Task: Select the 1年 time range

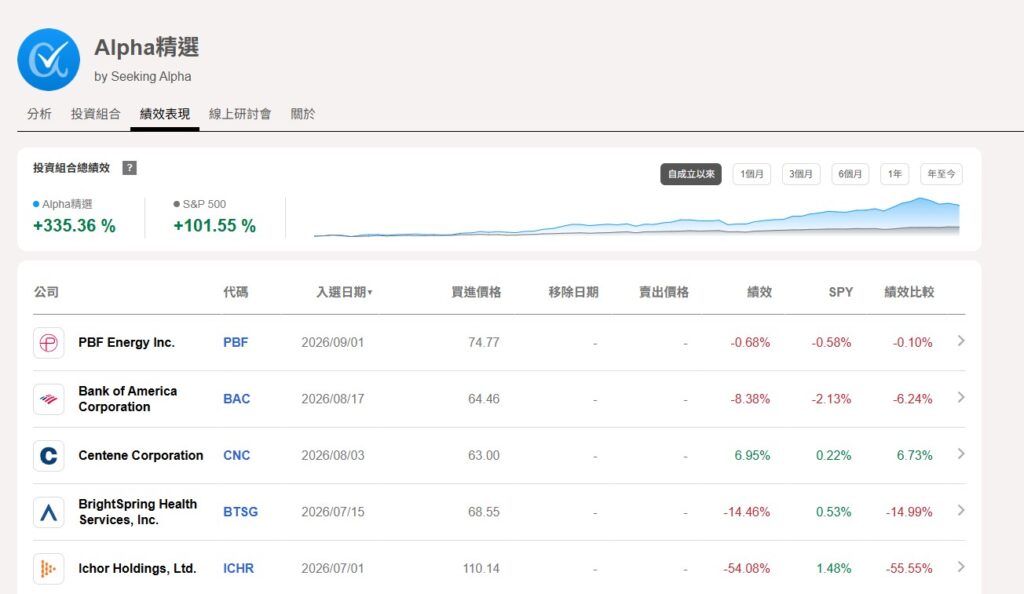Action: pos(895,174)
